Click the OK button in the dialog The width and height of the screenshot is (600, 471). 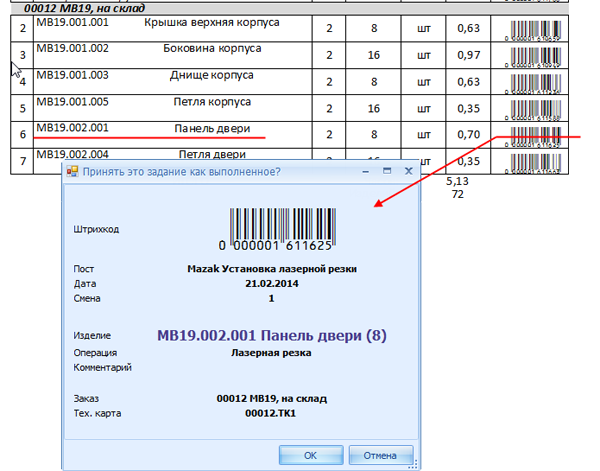pos(311,455)
